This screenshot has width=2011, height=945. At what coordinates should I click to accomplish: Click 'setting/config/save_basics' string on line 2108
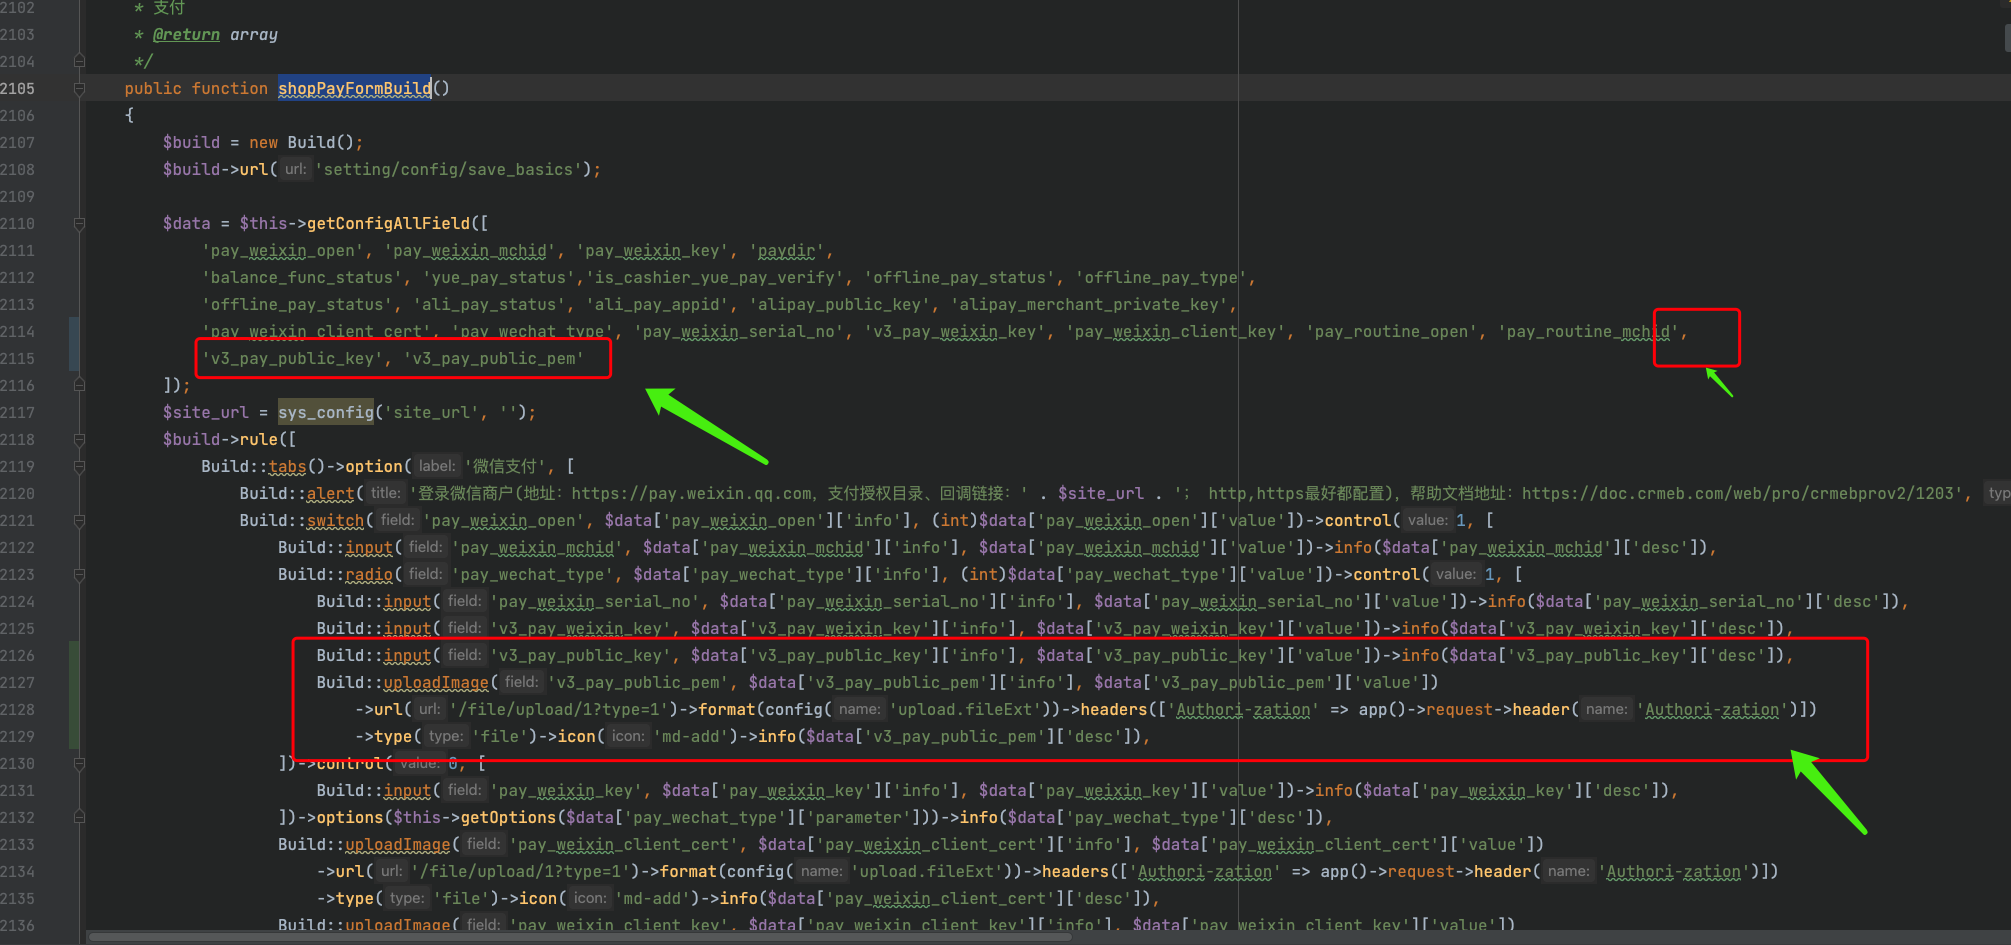pyautogui.click(x=448, y=170)
